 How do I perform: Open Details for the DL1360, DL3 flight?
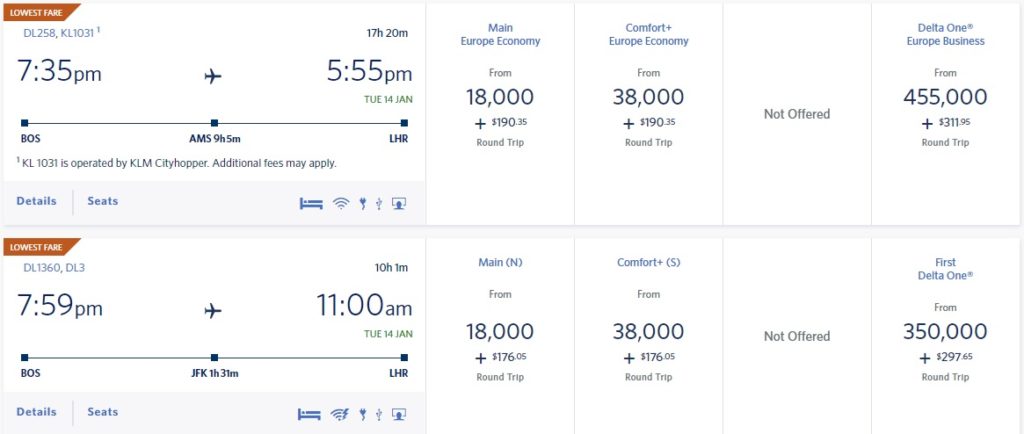click(36, 411)
